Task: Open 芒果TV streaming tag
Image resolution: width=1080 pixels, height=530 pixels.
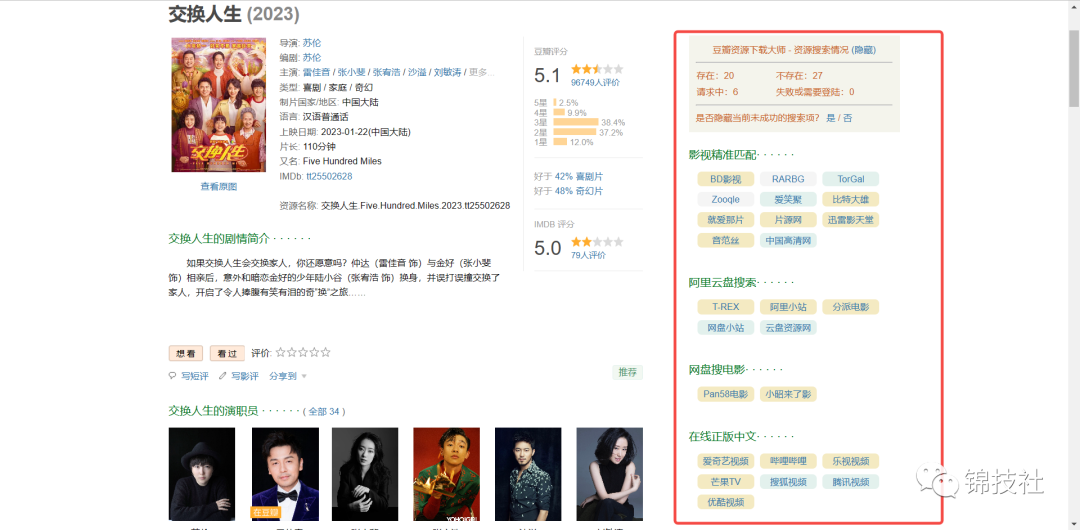Action: (x=726, y=481)
